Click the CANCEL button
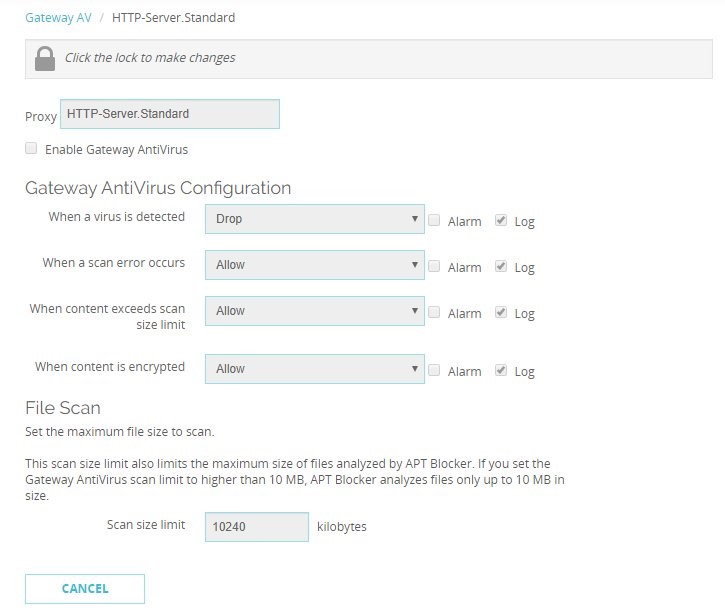This screenshot has width=725, height=613. [x=85, y=588]
